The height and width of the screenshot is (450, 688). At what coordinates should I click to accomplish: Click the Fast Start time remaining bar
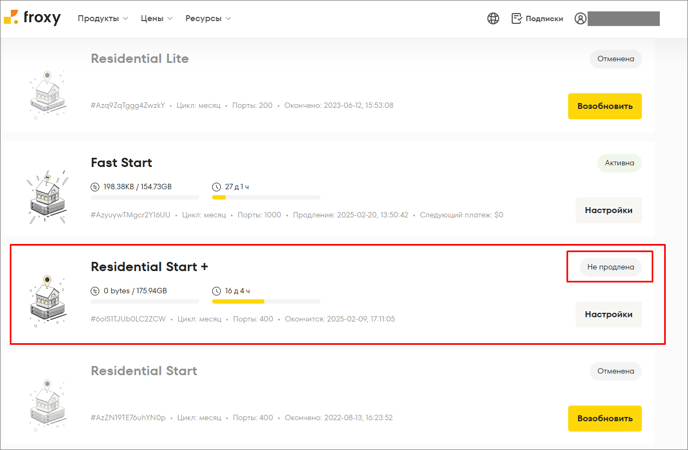click(x=266, y=197)
